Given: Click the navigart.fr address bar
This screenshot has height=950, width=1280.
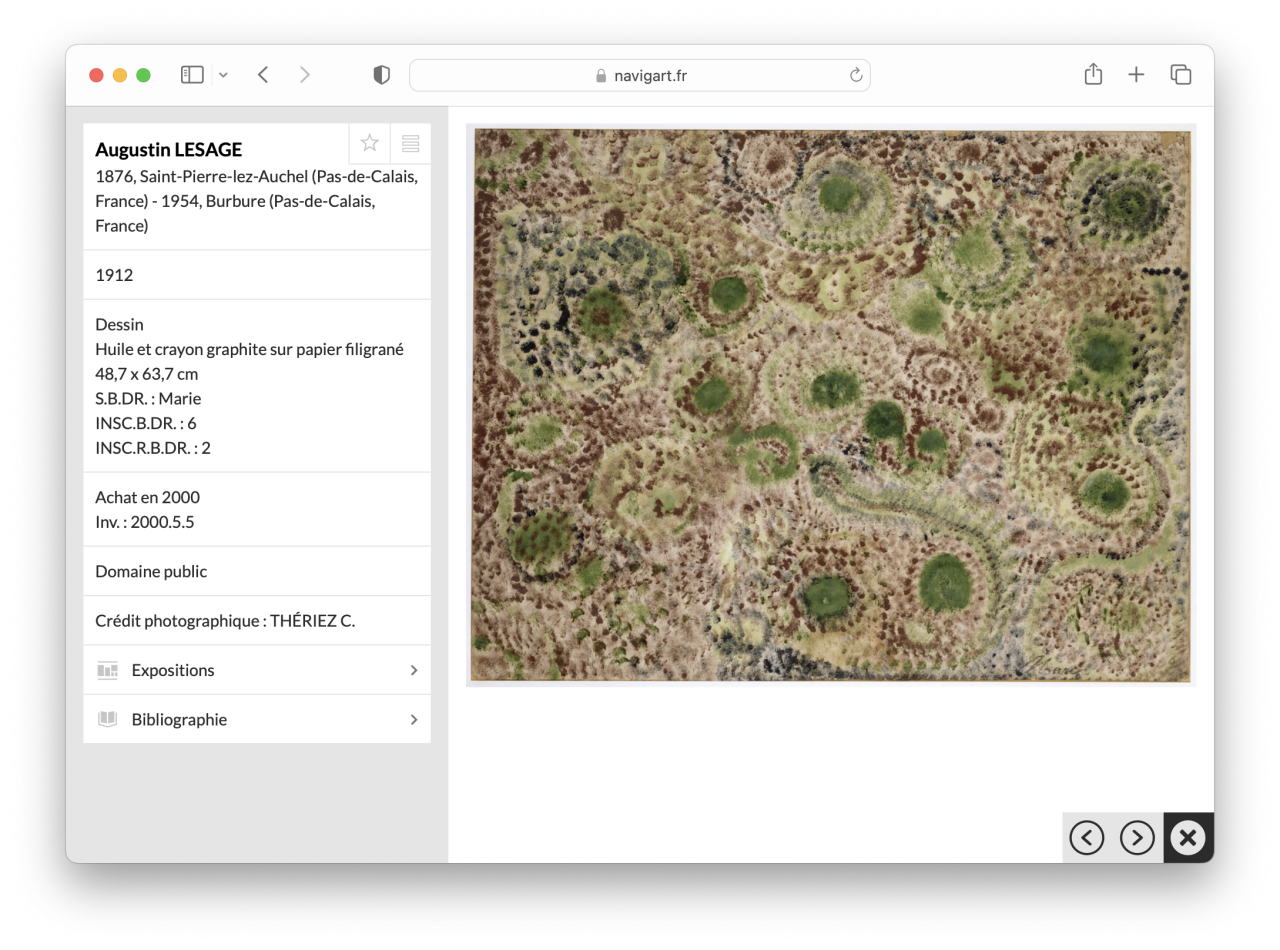Looking at the screenshot, I should (640, 75).
